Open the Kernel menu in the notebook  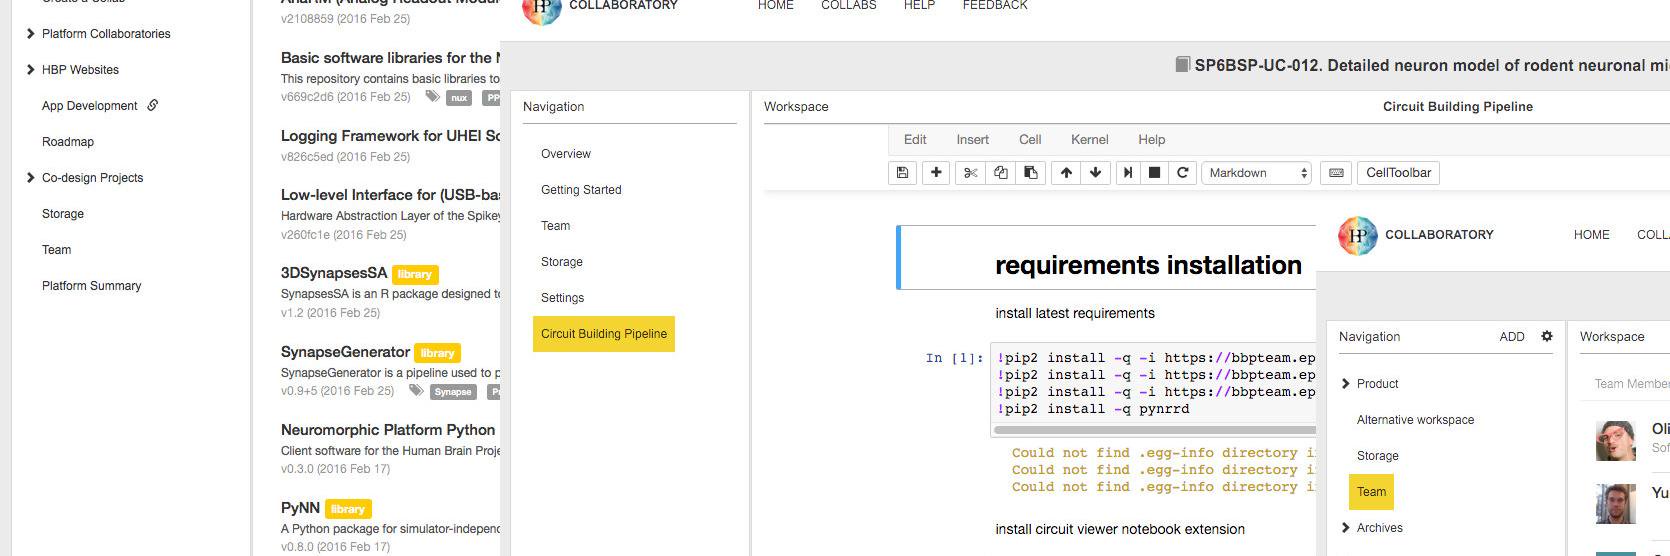[1089, 140]
